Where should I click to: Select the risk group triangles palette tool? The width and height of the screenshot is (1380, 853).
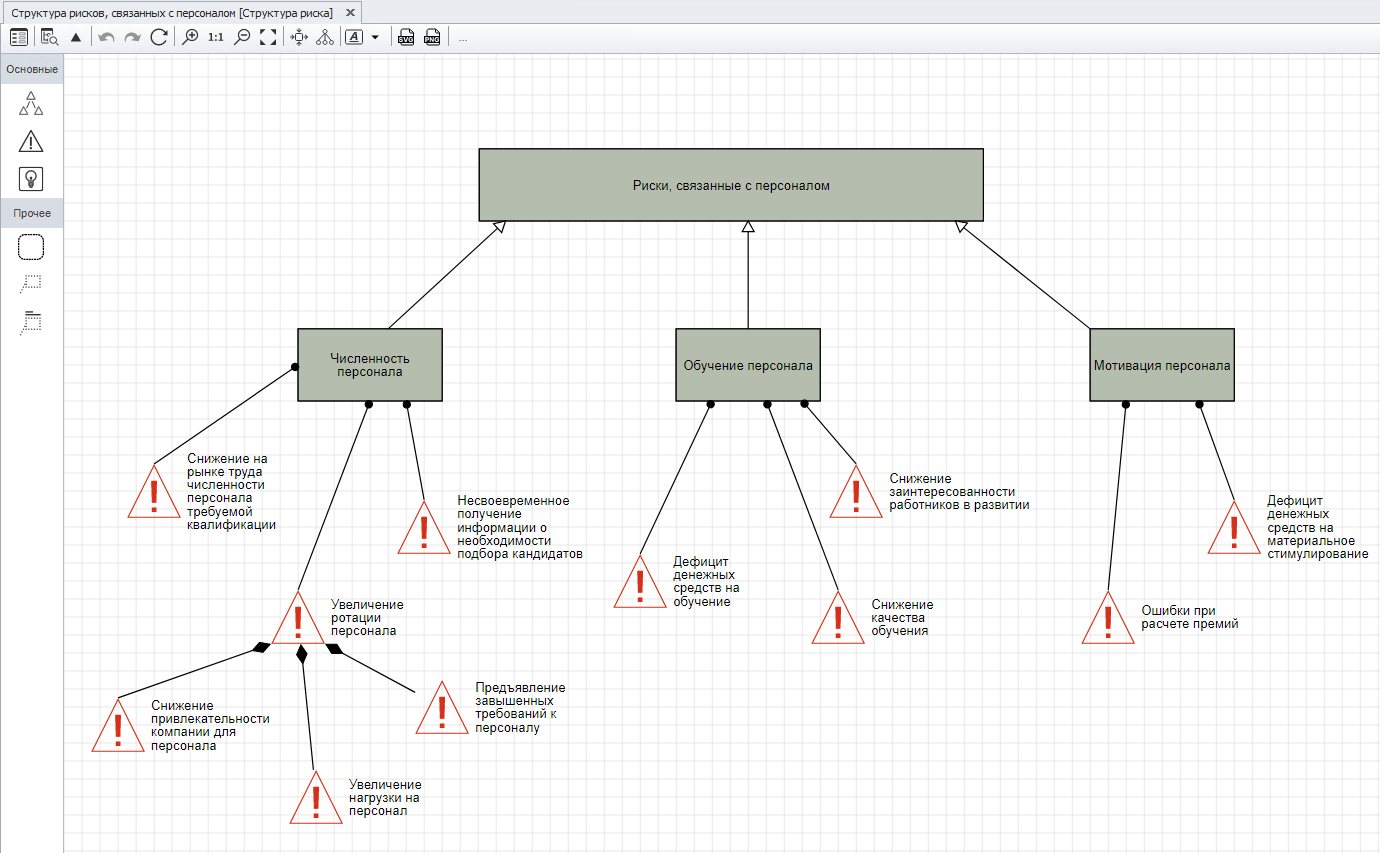(31, 103)
